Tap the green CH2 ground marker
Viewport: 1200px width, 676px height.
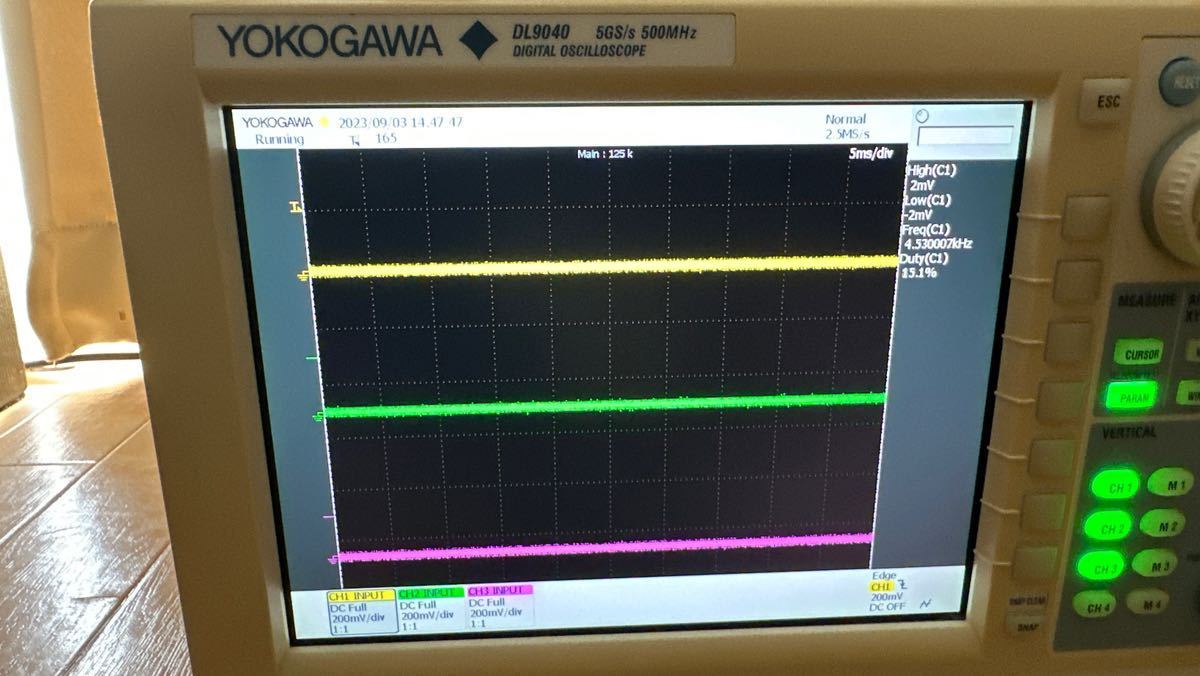[x=317, y=417]
